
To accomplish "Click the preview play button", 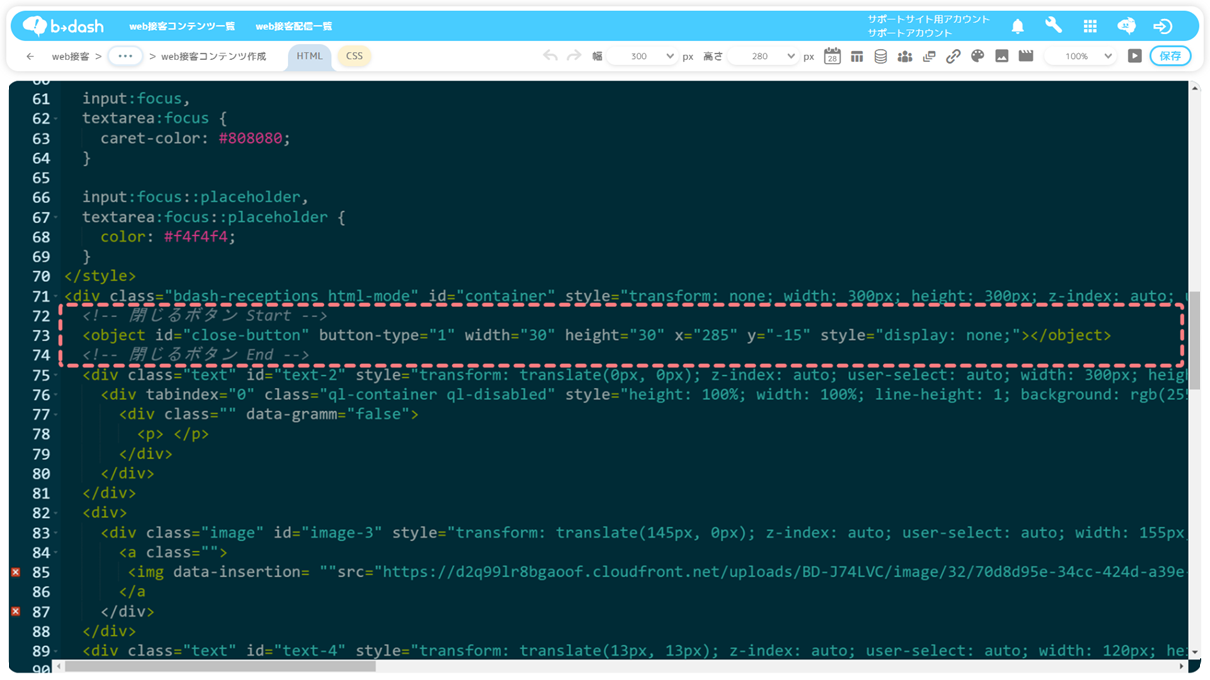I will (1135, 56).
